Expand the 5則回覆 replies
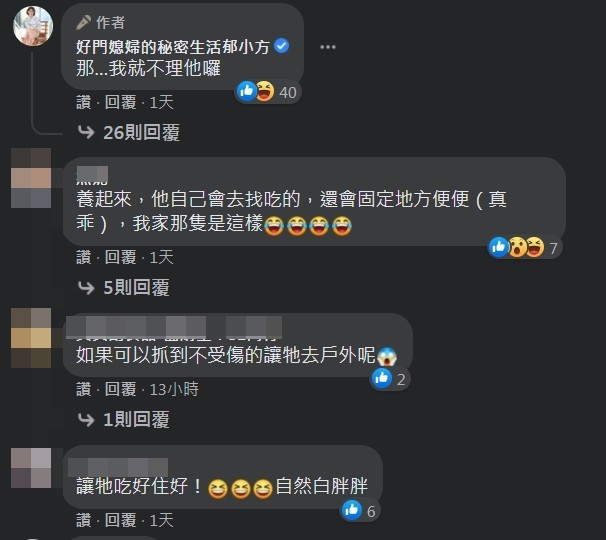The width and height of the screenshot is (606, 540). coord(136,288)
